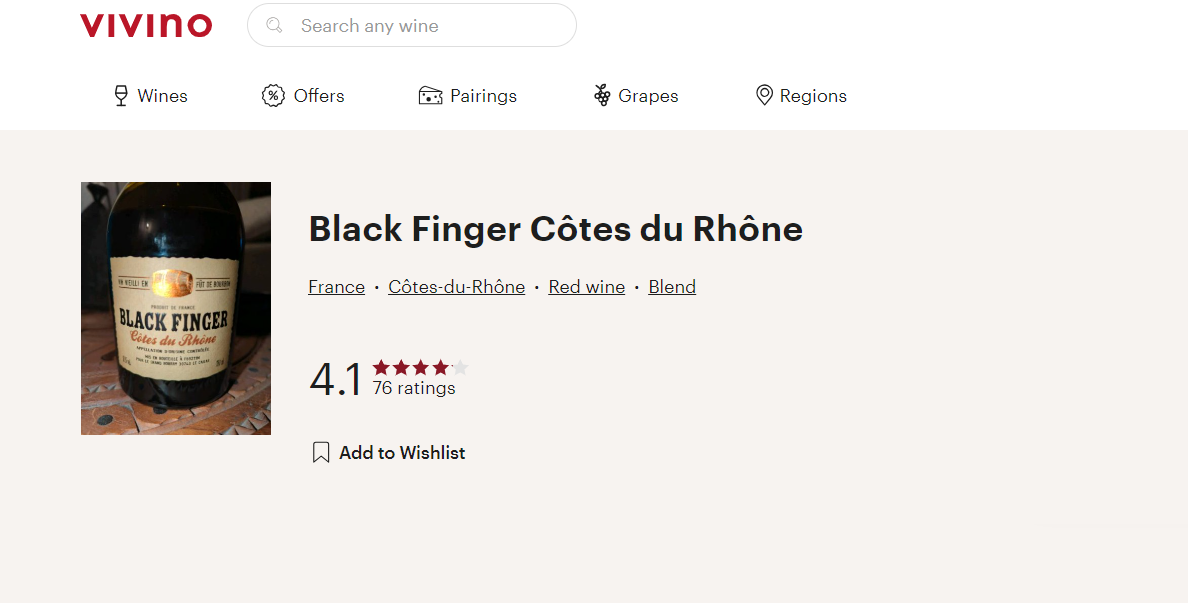Open the Regions menu
Viewport: 1188px width, 604px height.
[813, 96]
